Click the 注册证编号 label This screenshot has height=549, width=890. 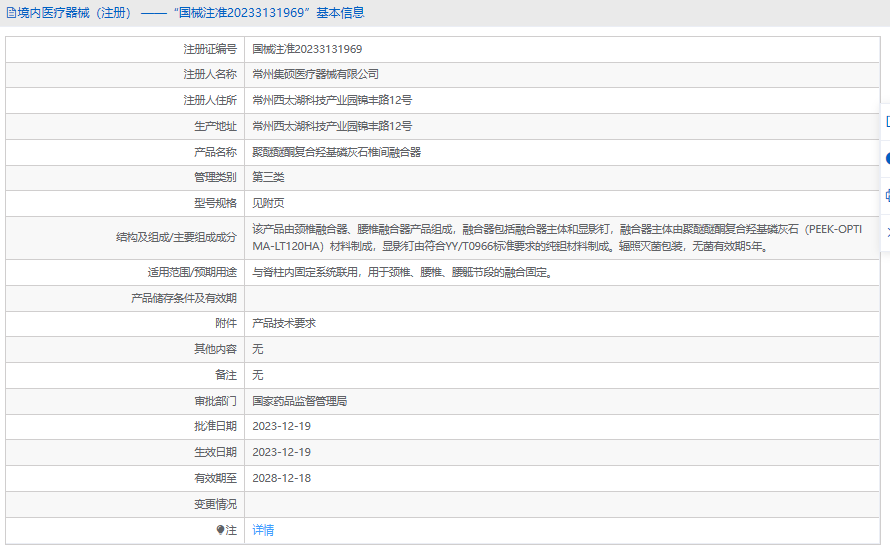[210, 49]
